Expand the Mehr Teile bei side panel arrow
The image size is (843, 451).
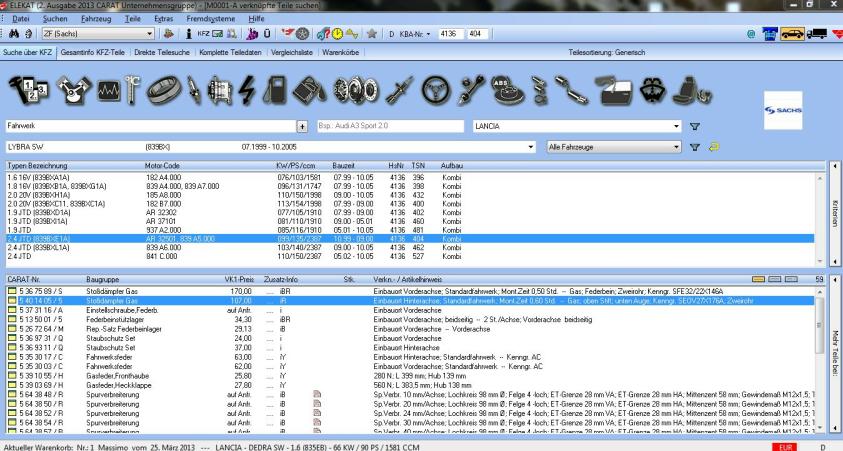(835, 280)
